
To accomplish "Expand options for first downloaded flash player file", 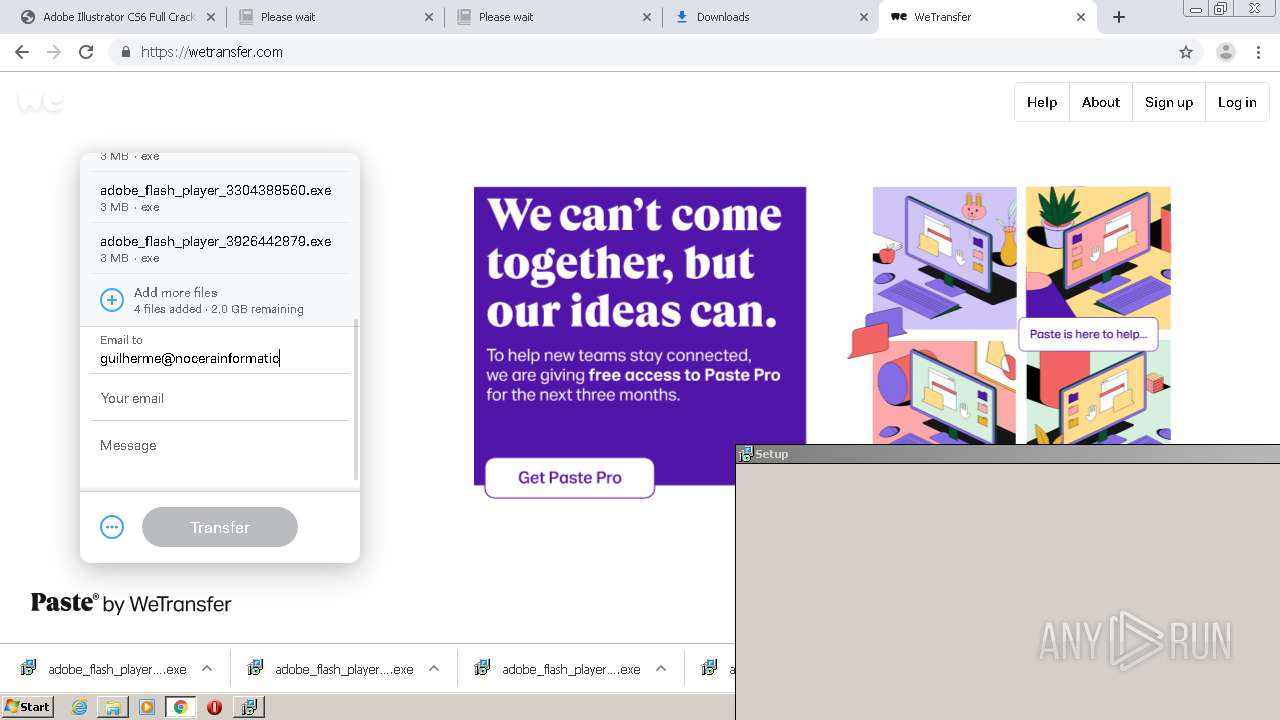I will [x=207, y=669].
